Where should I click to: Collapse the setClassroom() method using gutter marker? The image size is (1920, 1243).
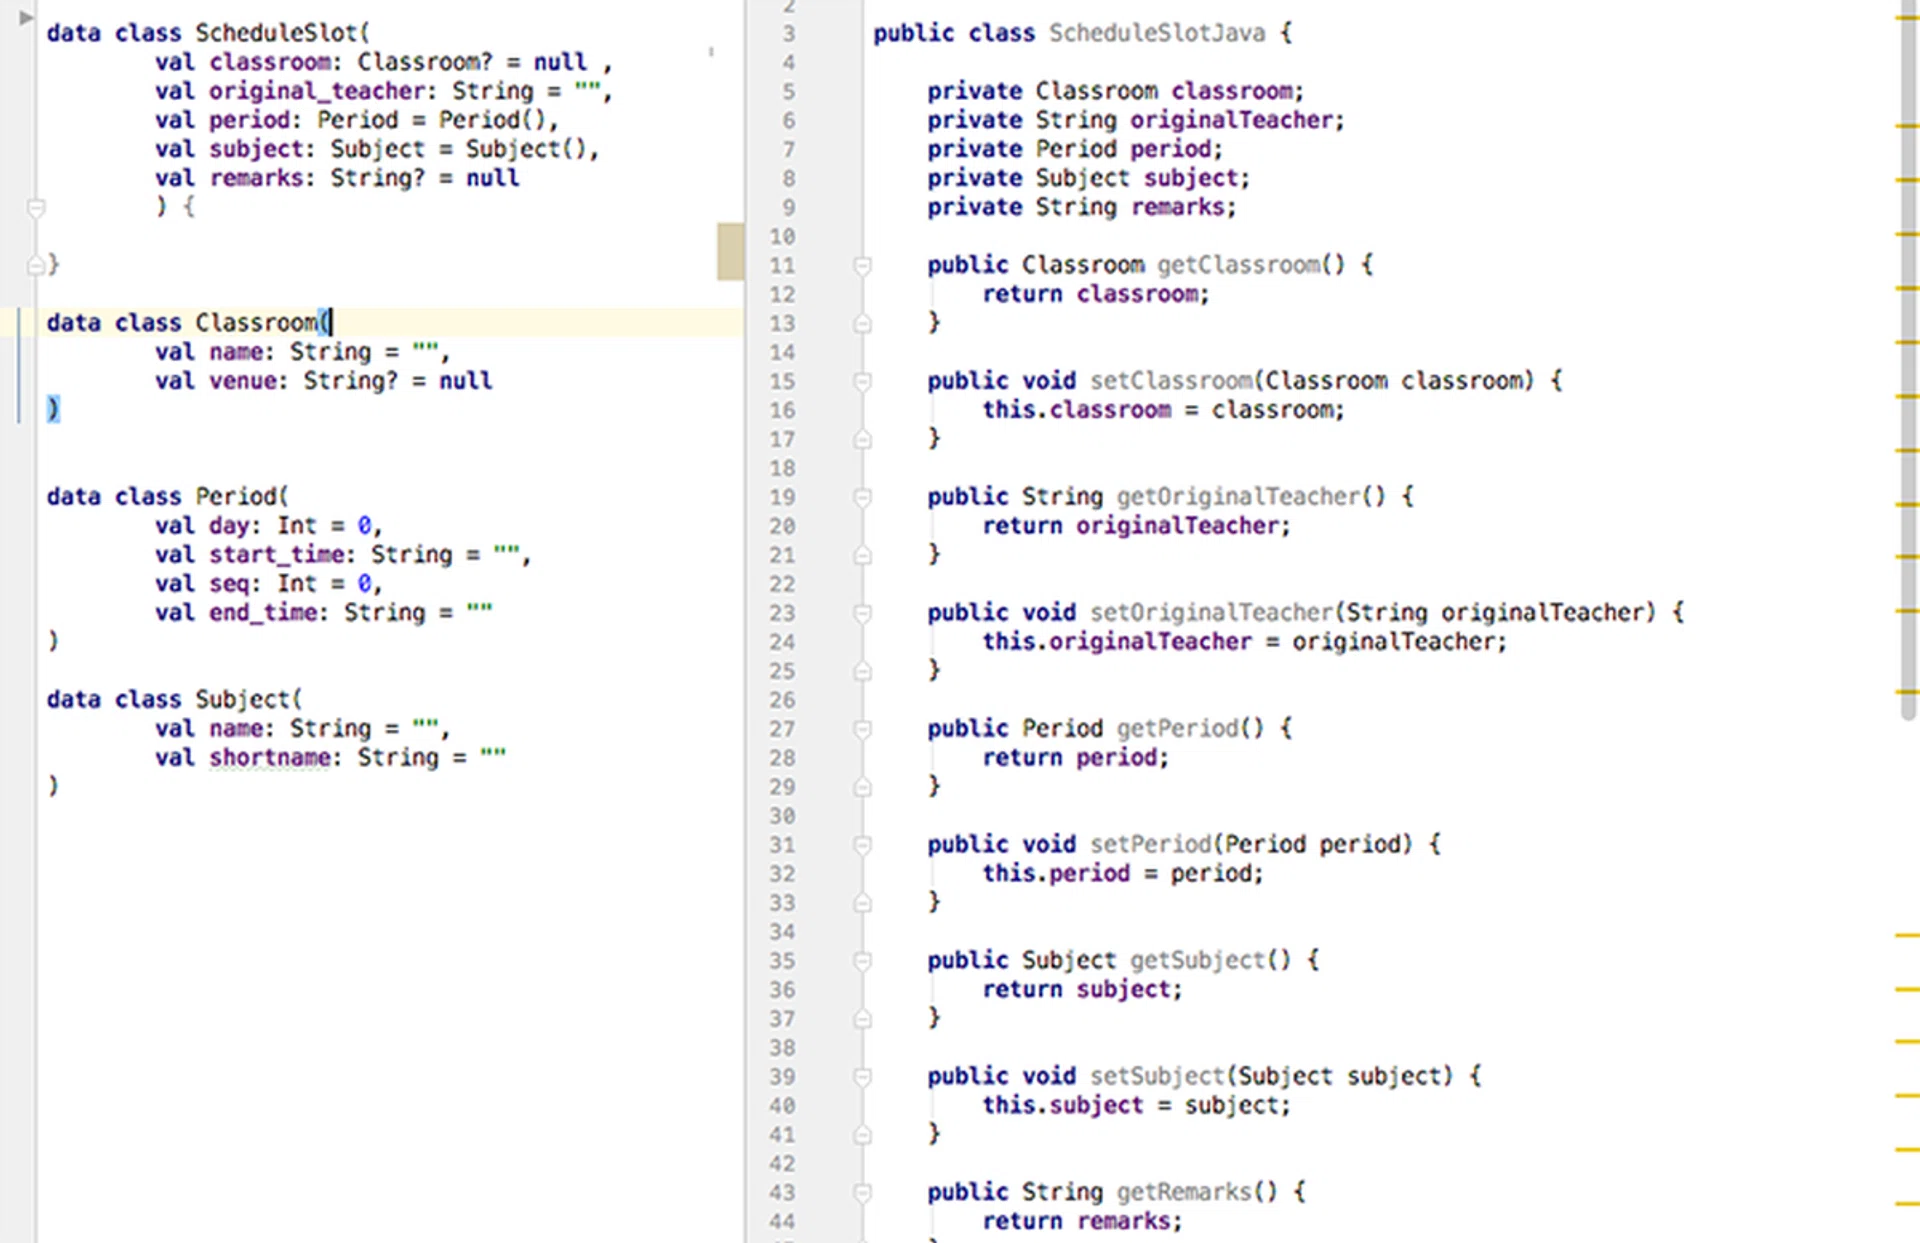862,381
